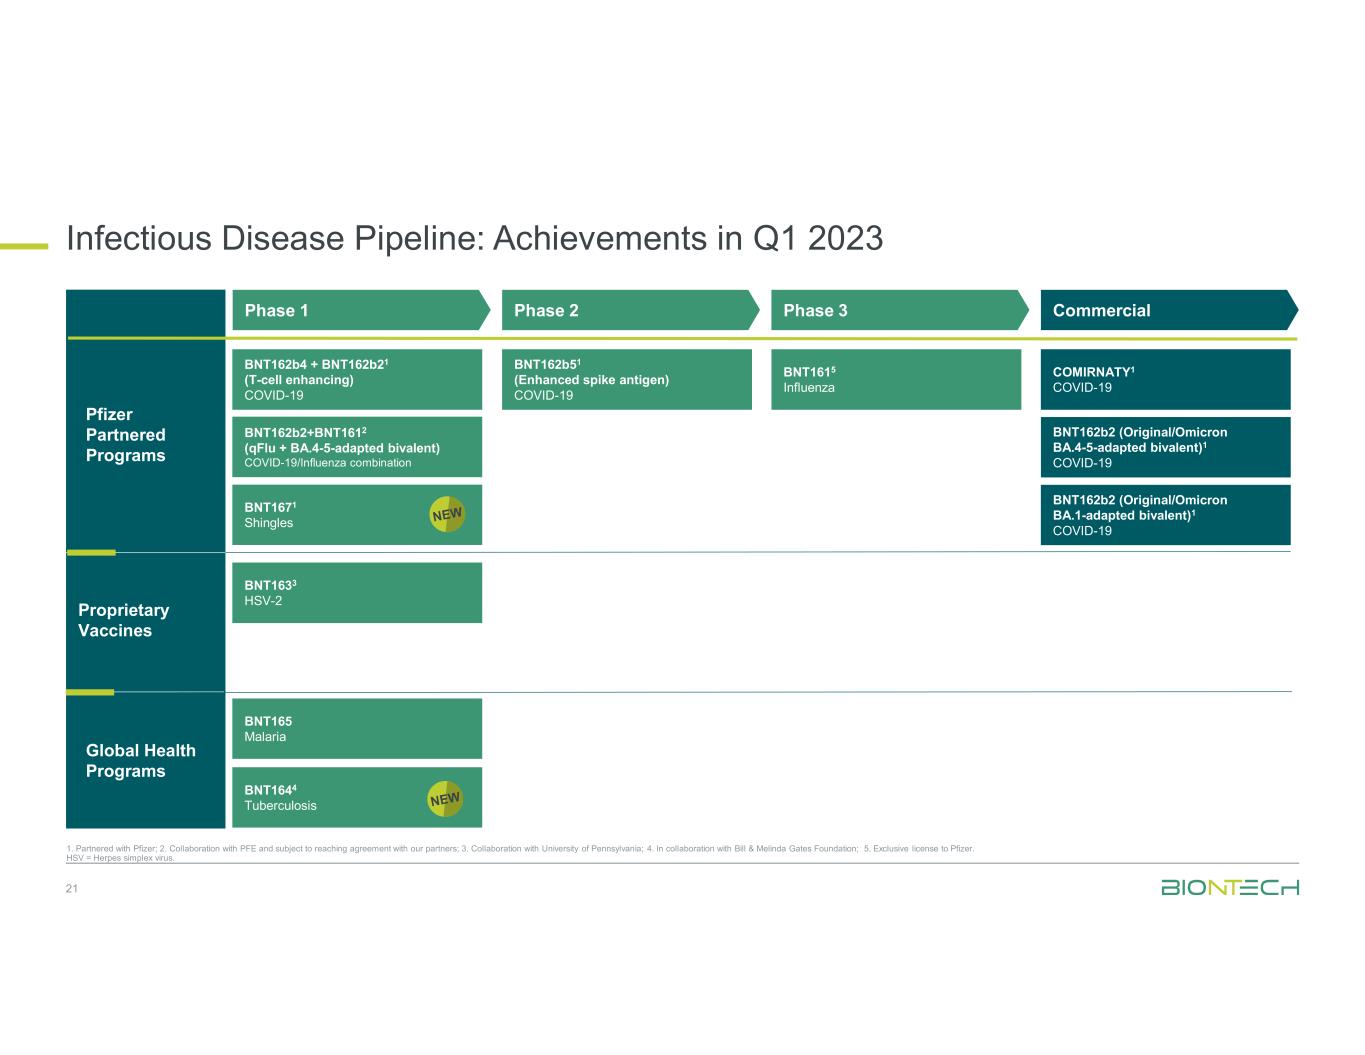Click the 'Global Health Programs' row label

pyautogui.click(x=141, y=761)
